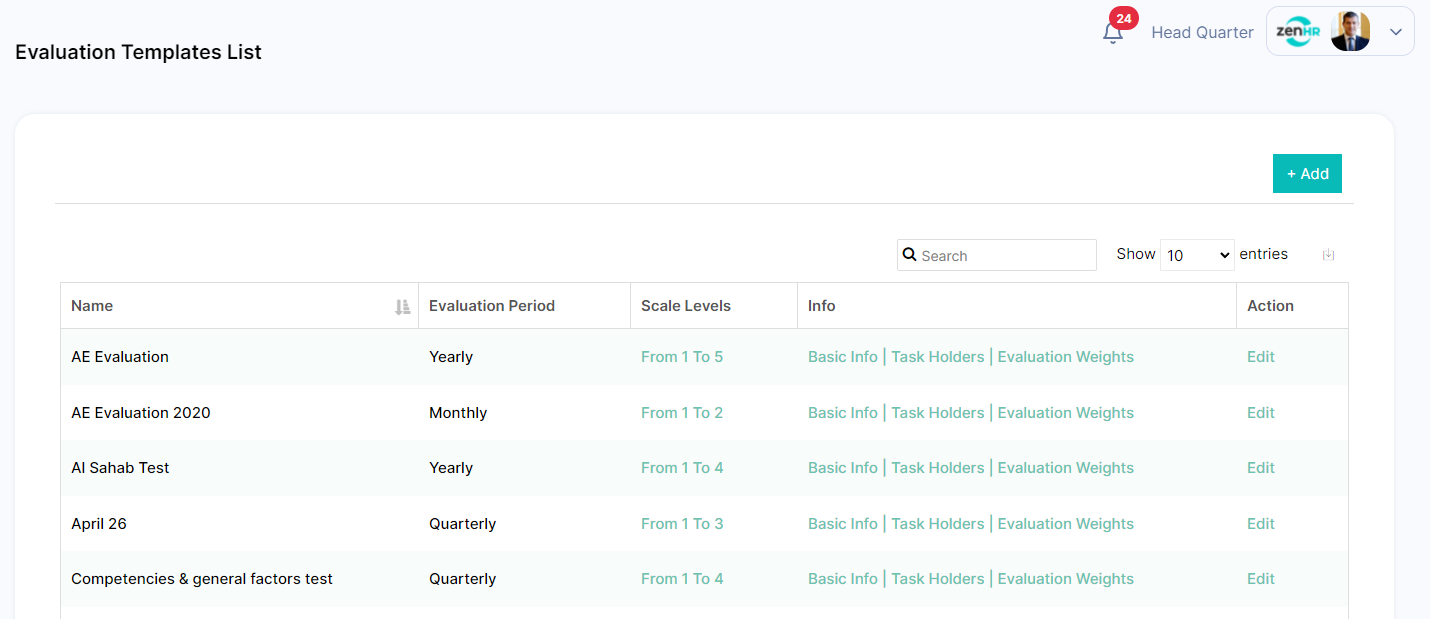Click the user profile photo

[1350, 32]
